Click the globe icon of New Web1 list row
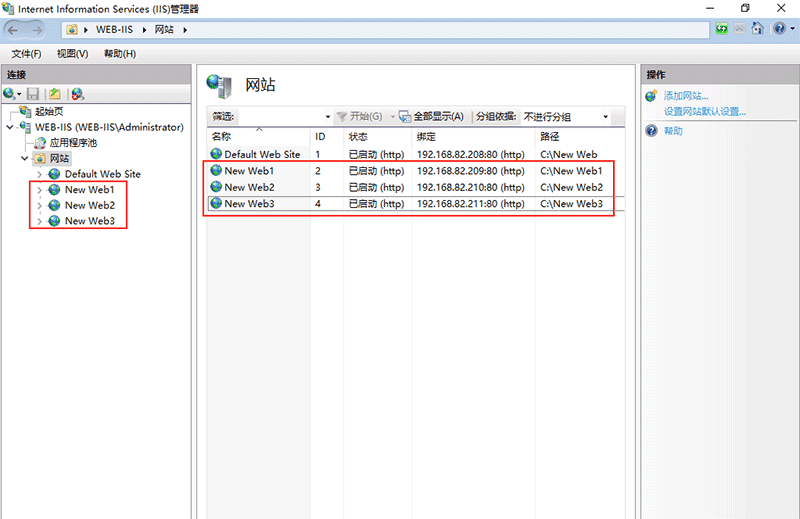The width and height of the screenshot is (800, 519). tap(216, 170)
